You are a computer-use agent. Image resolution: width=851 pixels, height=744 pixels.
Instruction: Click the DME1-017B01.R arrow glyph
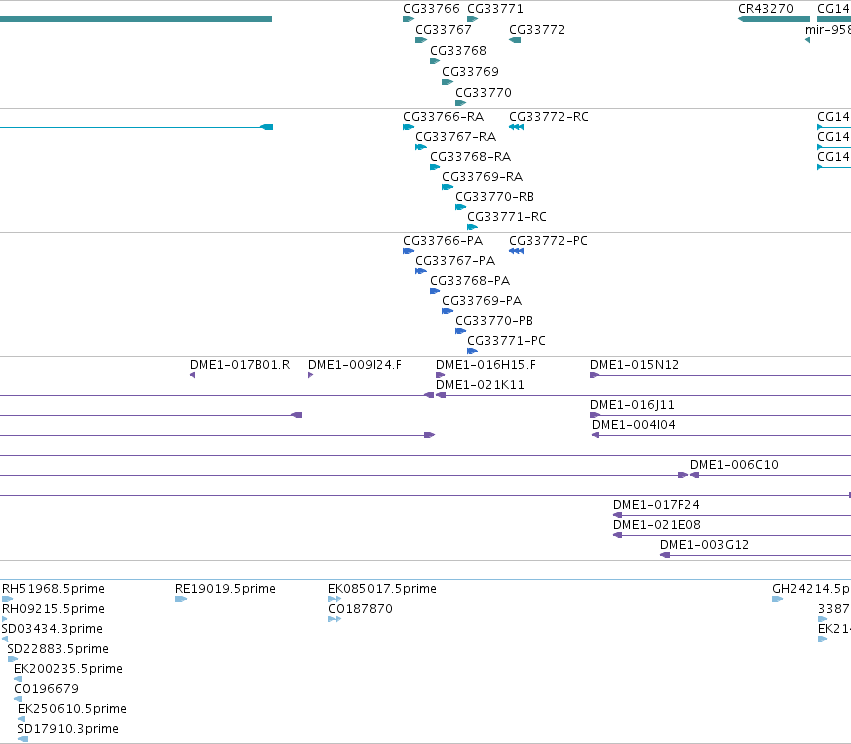(192, 375)
